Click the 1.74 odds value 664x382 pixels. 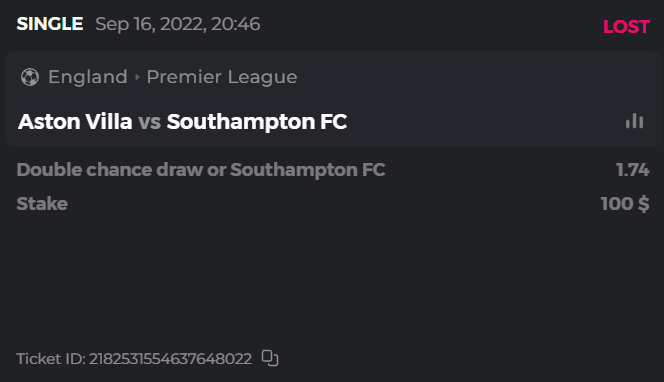tap(632, 170)
